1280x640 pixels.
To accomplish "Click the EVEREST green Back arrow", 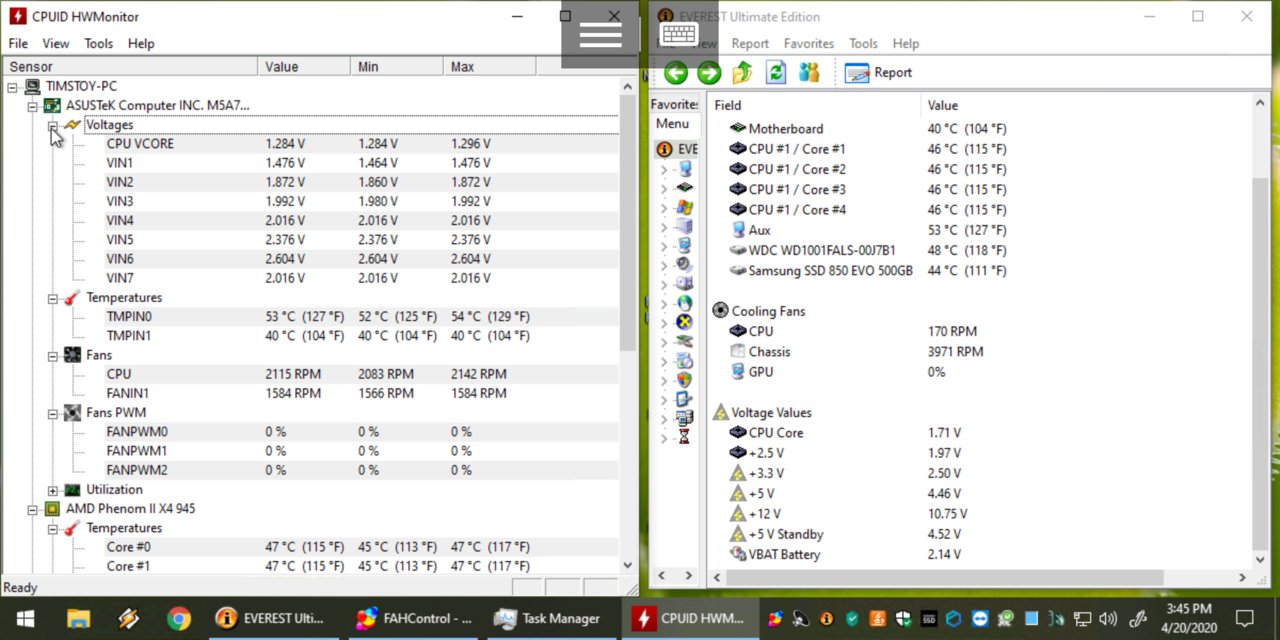I will [675, 72].
